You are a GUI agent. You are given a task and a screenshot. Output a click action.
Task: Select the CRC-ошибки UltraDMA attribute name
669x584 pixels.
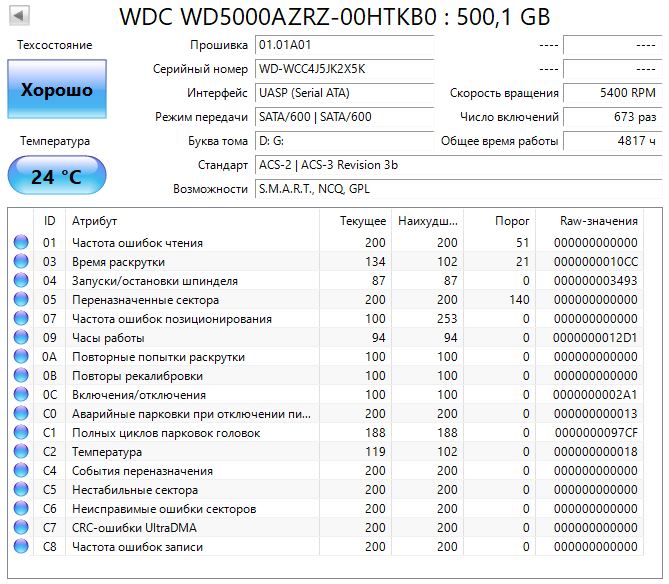coord(134,528)
